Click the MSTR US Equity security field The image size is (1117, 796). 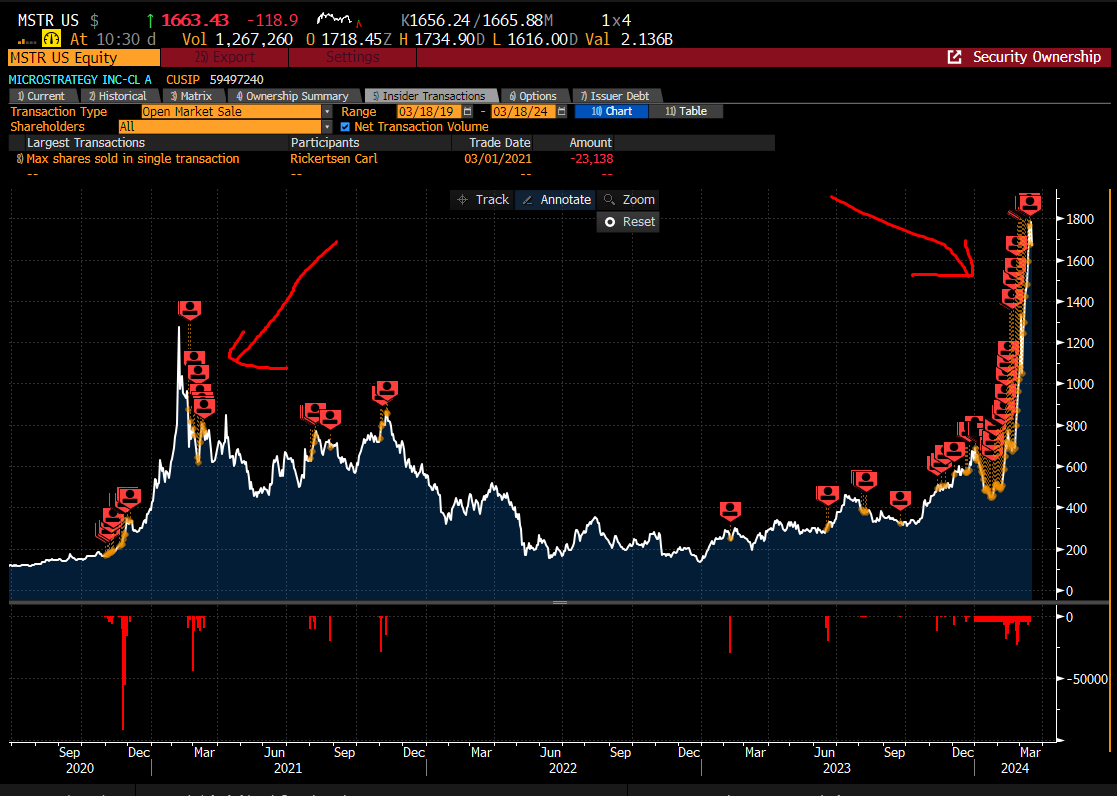(x=84, y=58)
